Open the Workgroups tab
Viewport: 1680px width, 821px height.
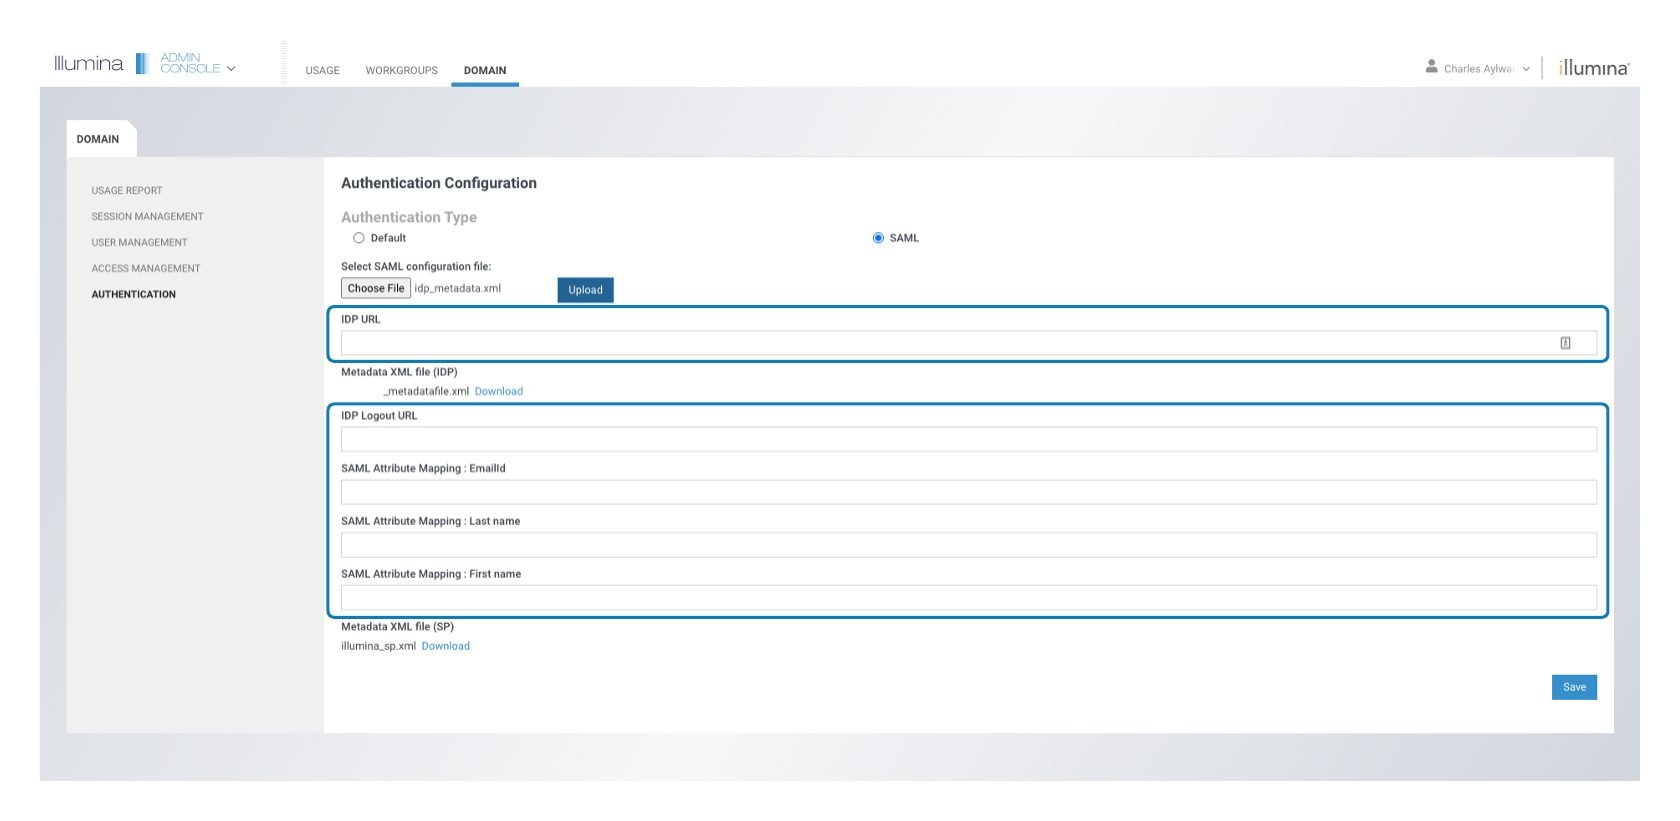click(x=401, y=71)
